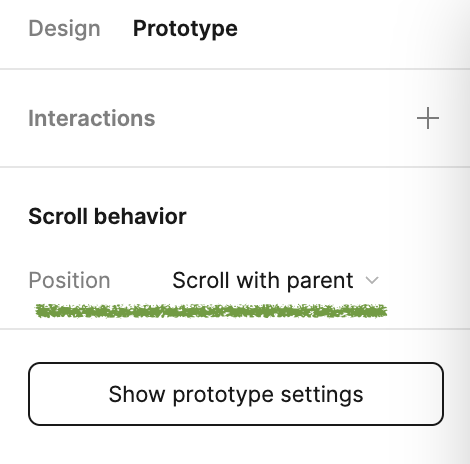Screen dimensions: 470x464
Task: Click the word 'Scroll' in the bold section heading
Action: 57,216
